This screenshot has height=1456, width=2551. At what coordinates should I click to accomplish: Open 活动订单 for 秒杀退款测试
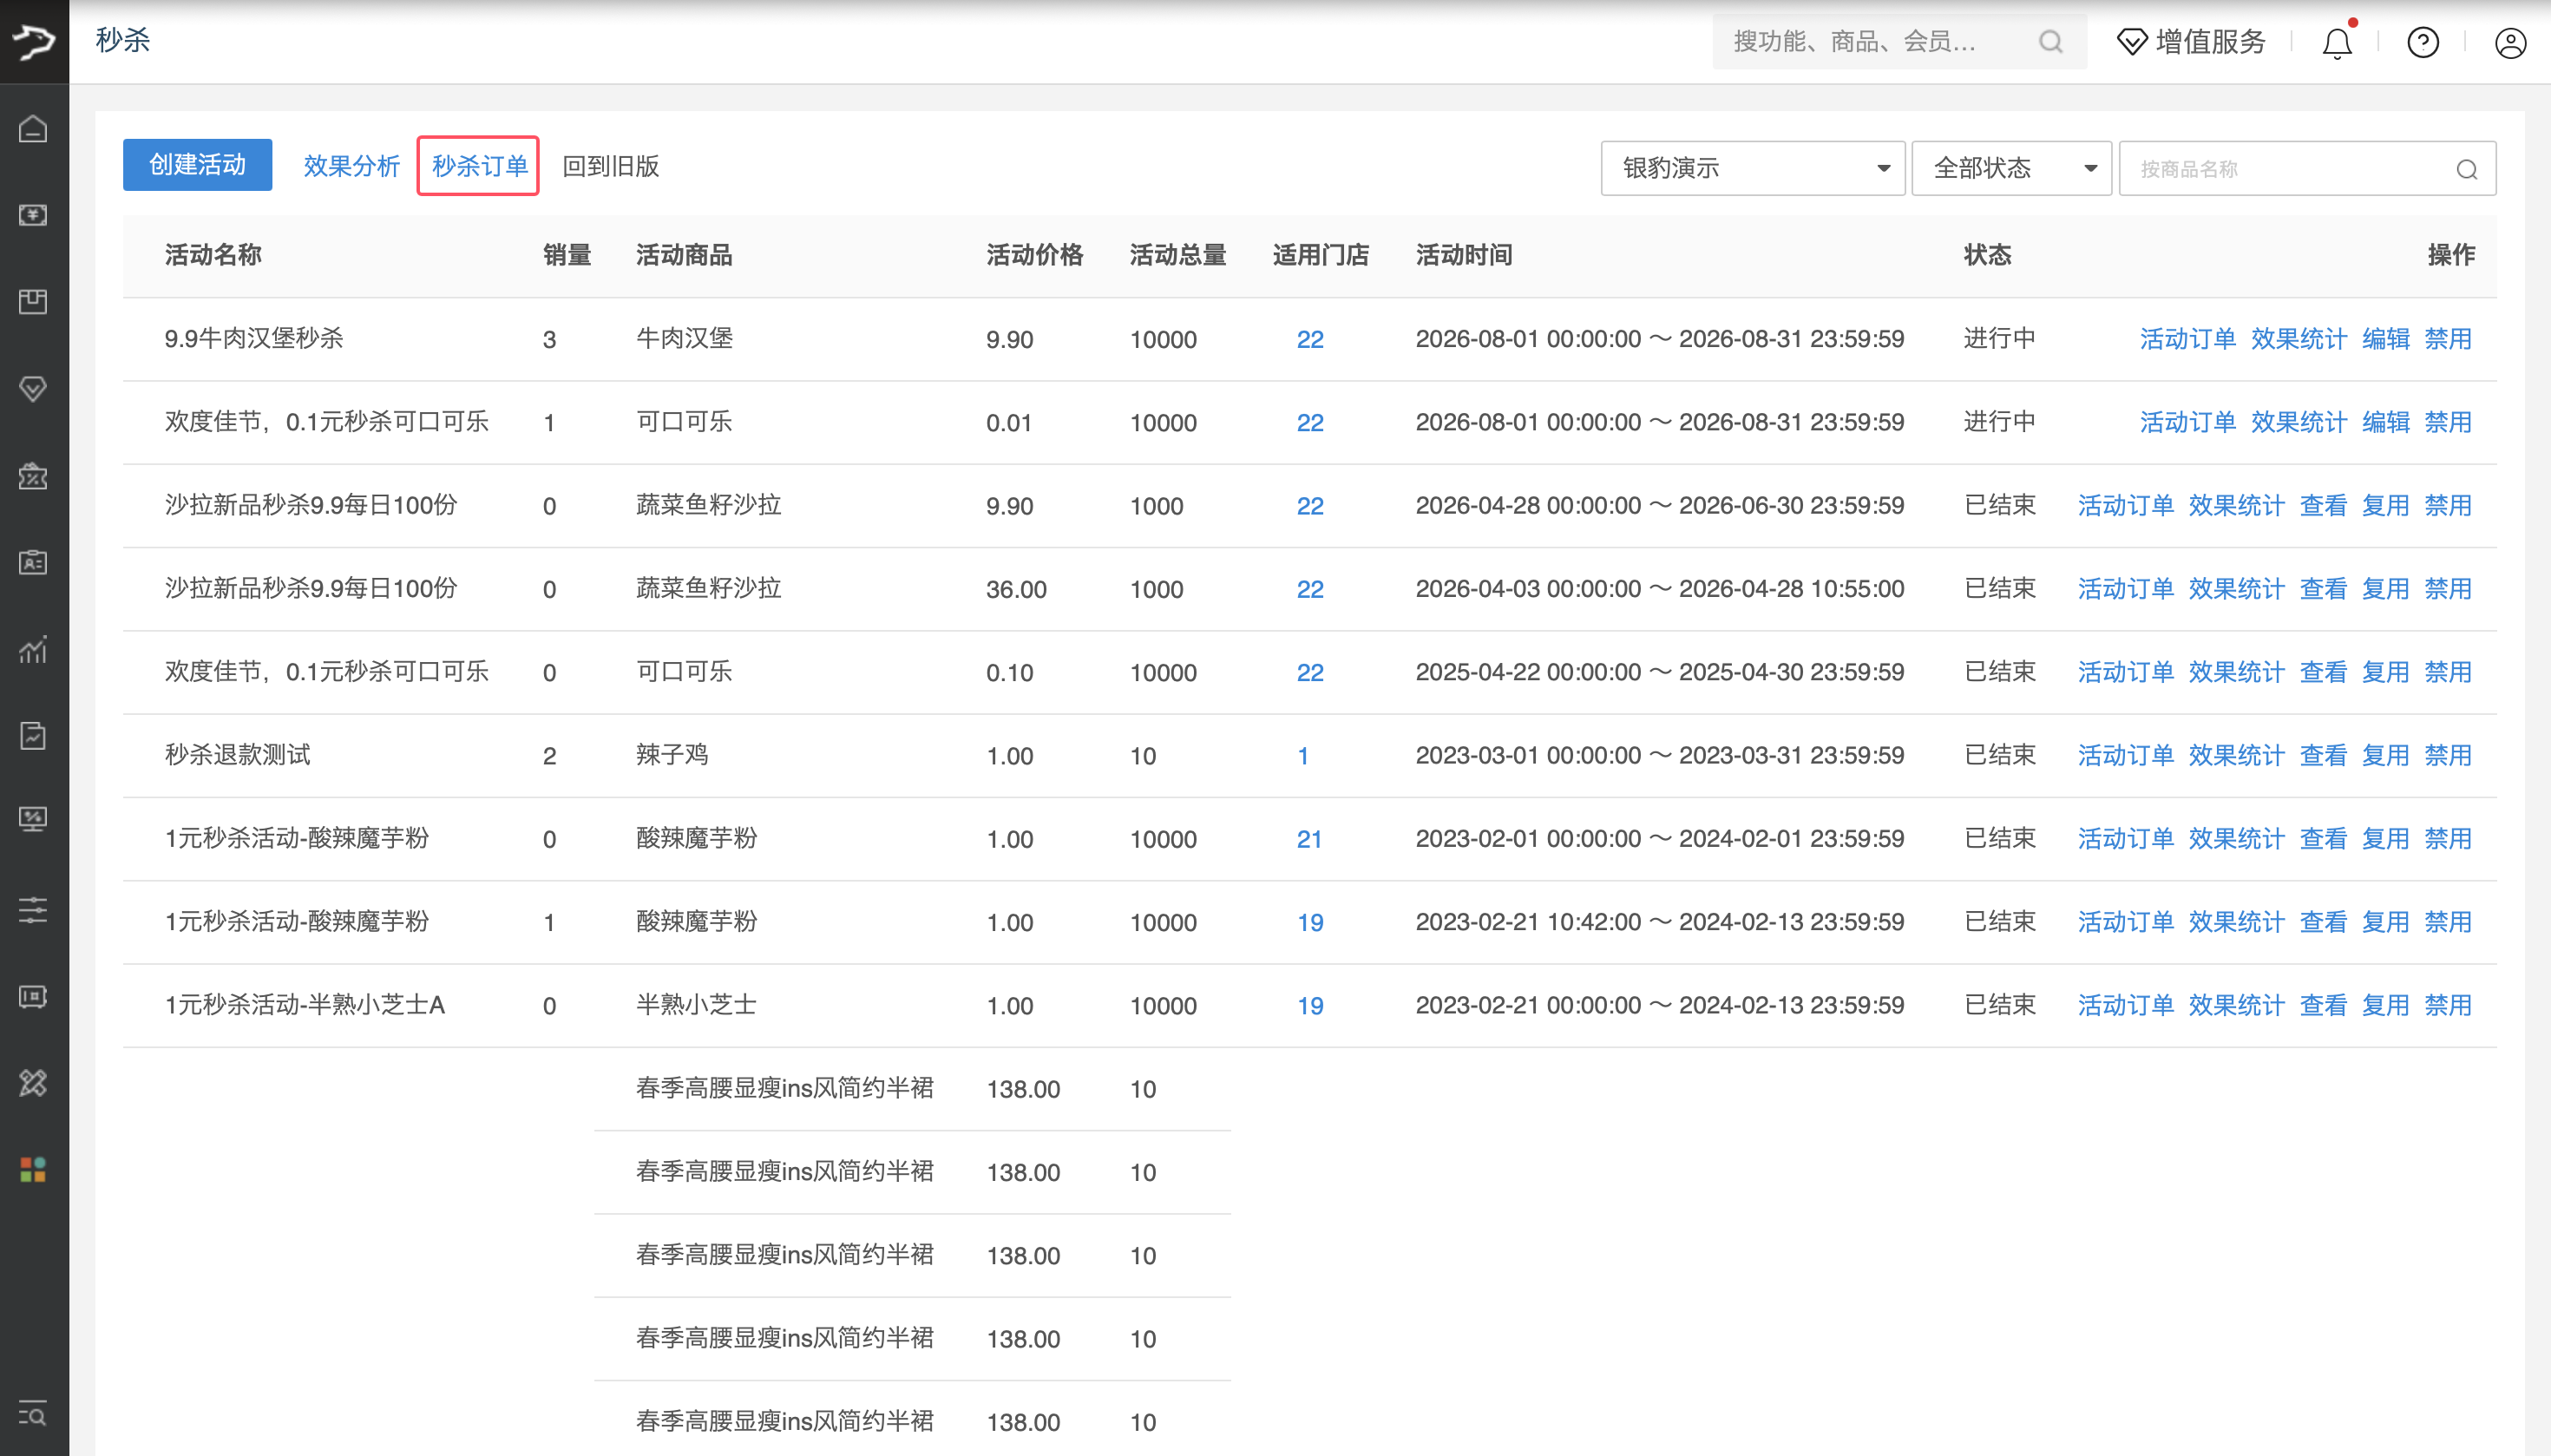point(2125,755)
